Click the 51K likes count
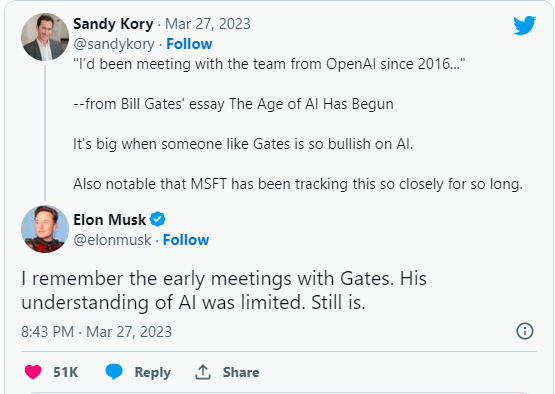This screenshot has width=555, height=394. click(x=65, y=372)
